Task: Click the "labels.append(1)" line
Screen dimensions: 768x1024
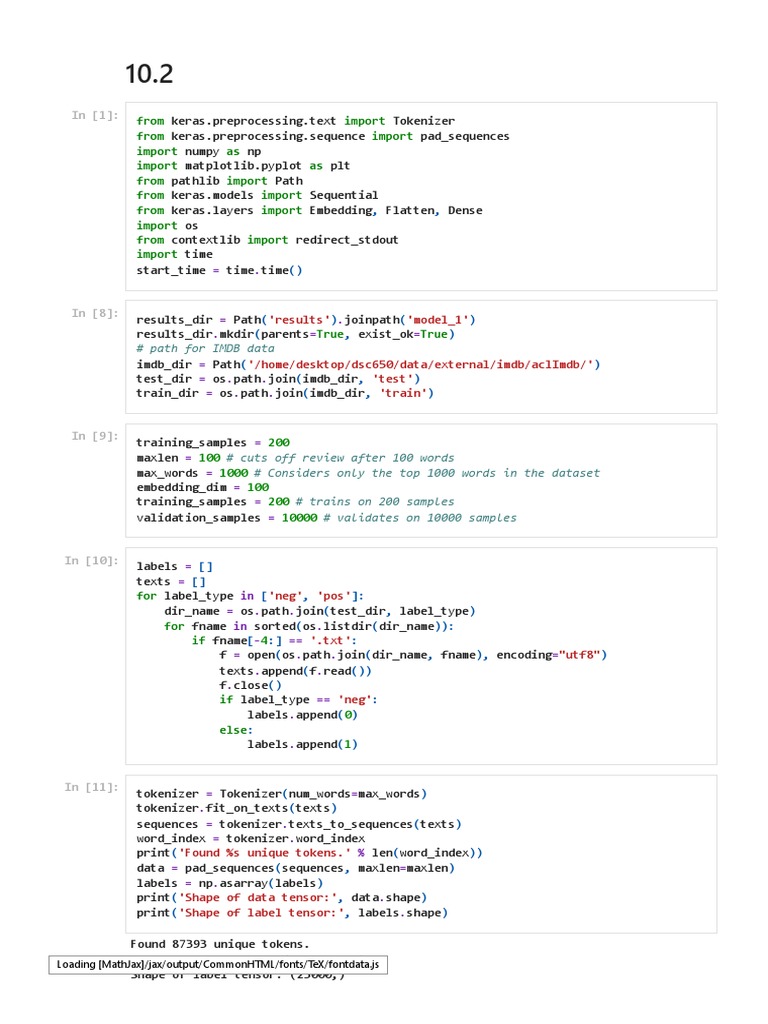Action: point(302,744)
